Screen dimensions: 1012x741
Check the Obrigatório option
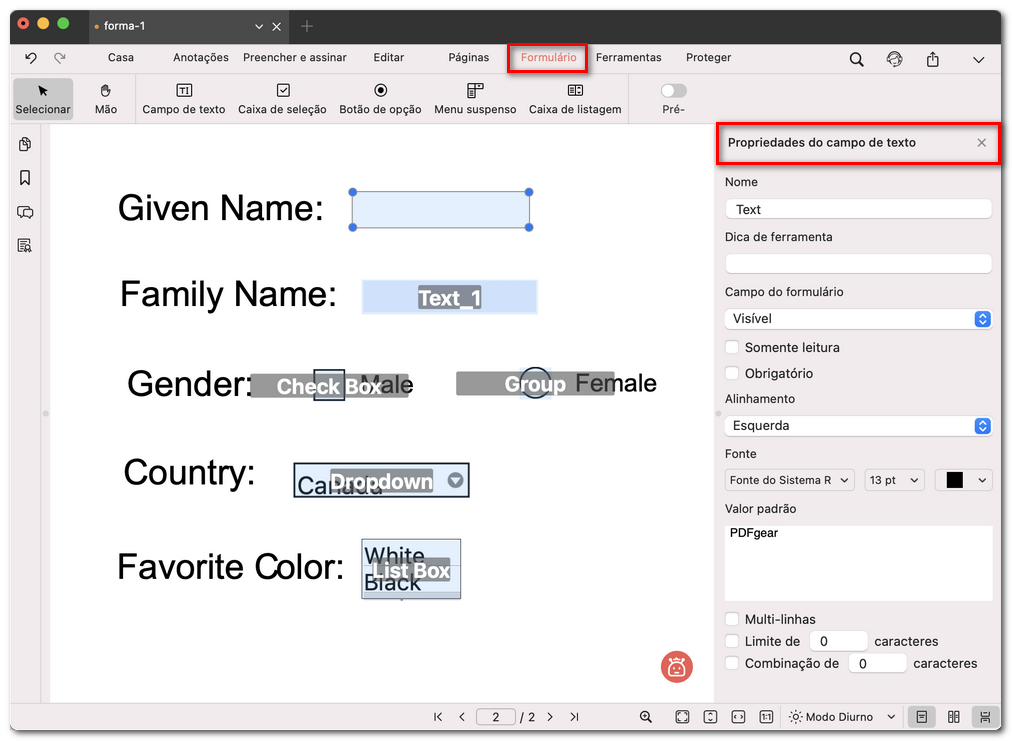733,374
